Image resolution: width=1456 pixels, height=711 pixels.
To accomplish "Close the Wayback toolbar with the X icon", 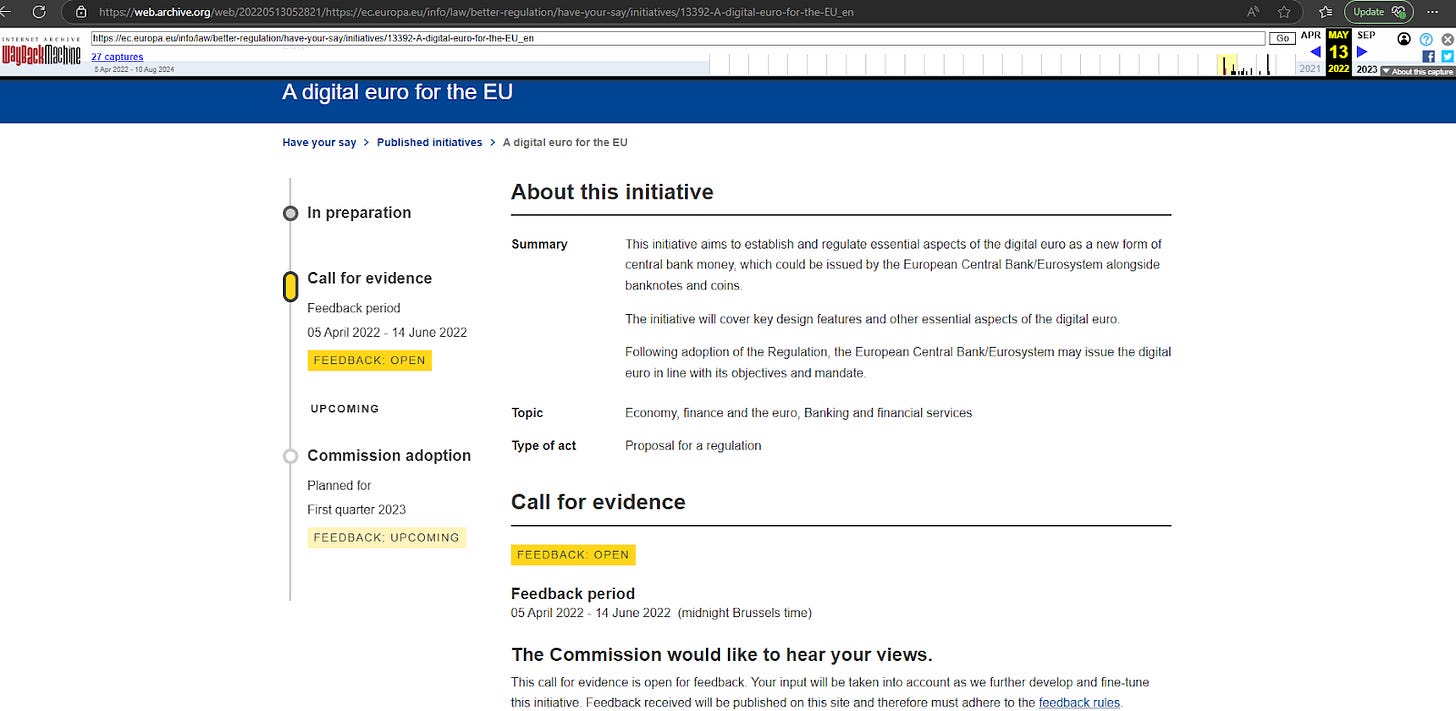I will click(x=1447, y=39).
